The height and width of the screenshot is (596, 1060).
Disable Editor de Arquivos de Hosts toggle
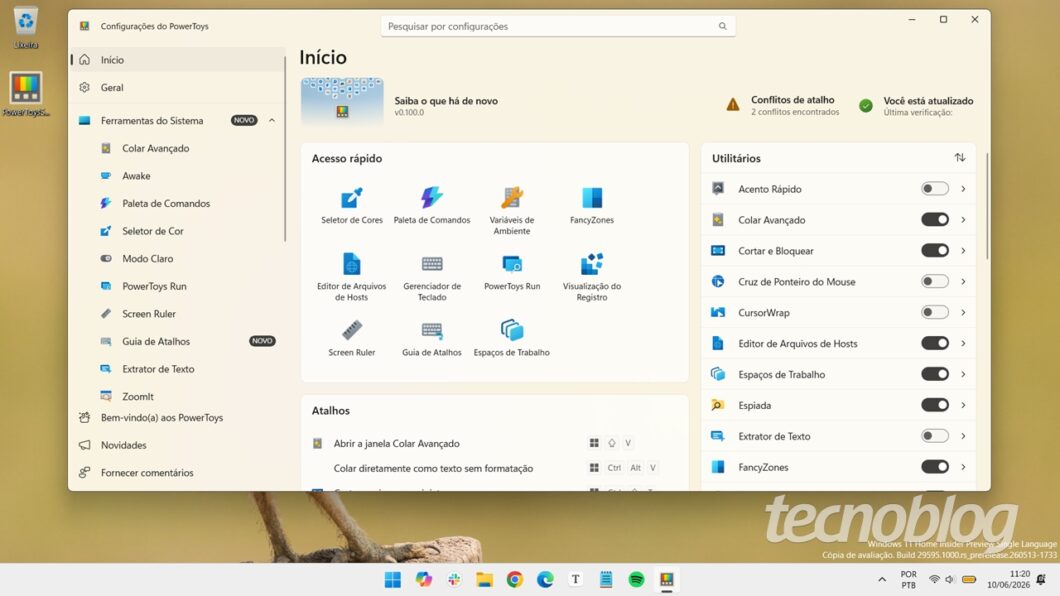point(935,343)
